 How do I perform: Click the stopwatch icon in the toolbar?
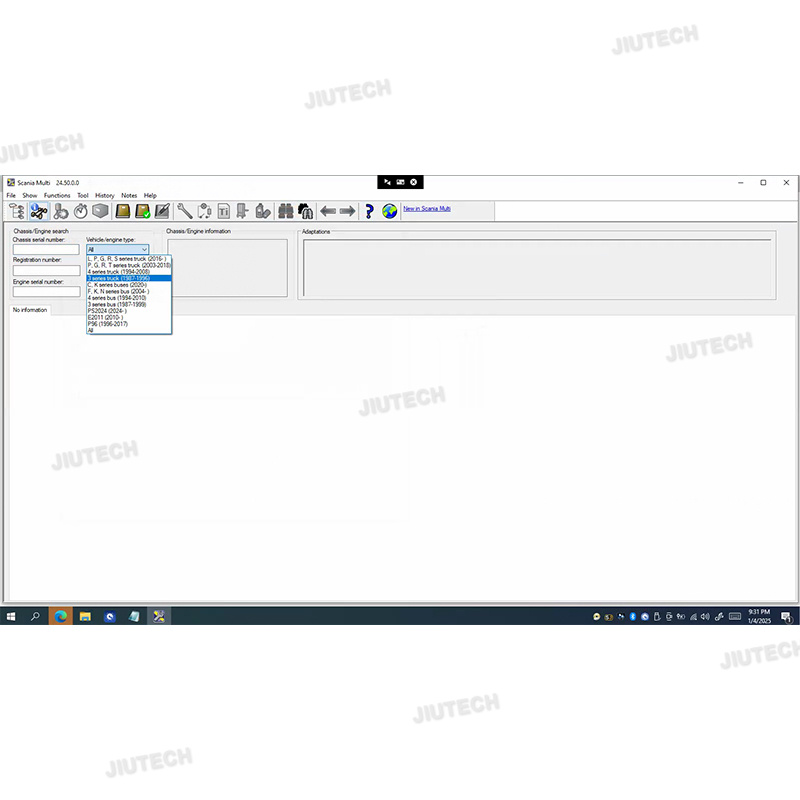(80, 211)
